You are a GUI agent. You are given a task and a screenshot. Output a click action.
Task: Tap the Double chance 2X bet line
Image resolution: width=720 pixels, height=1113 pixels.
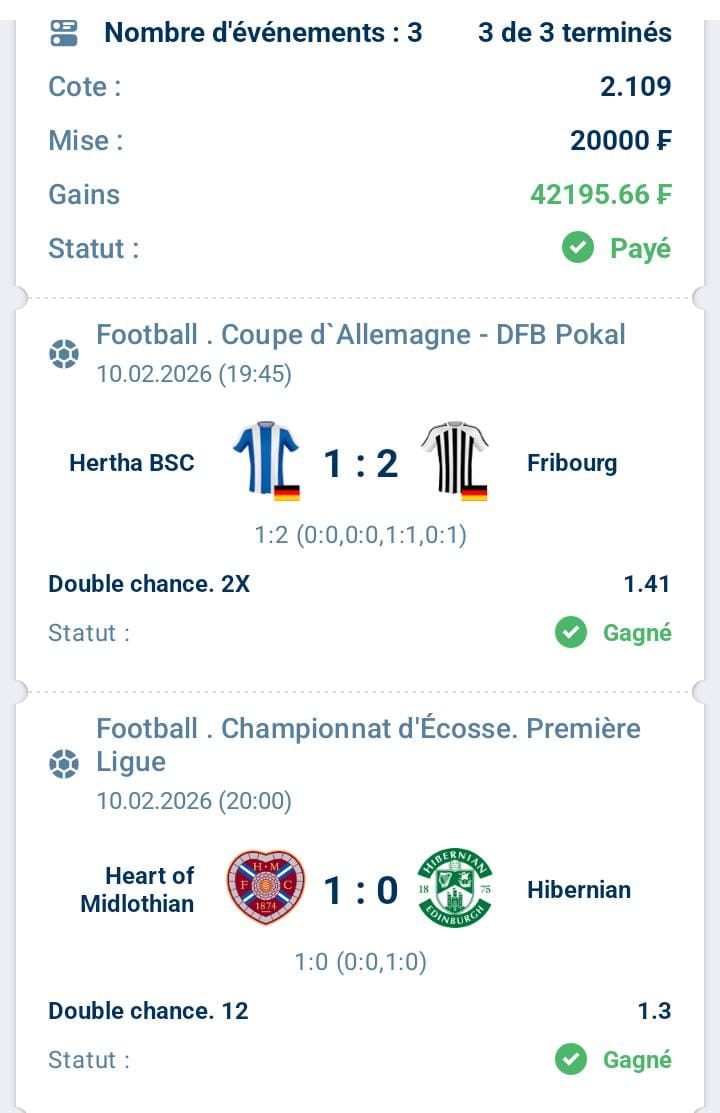pyautogui.click(x=149, y=584)
